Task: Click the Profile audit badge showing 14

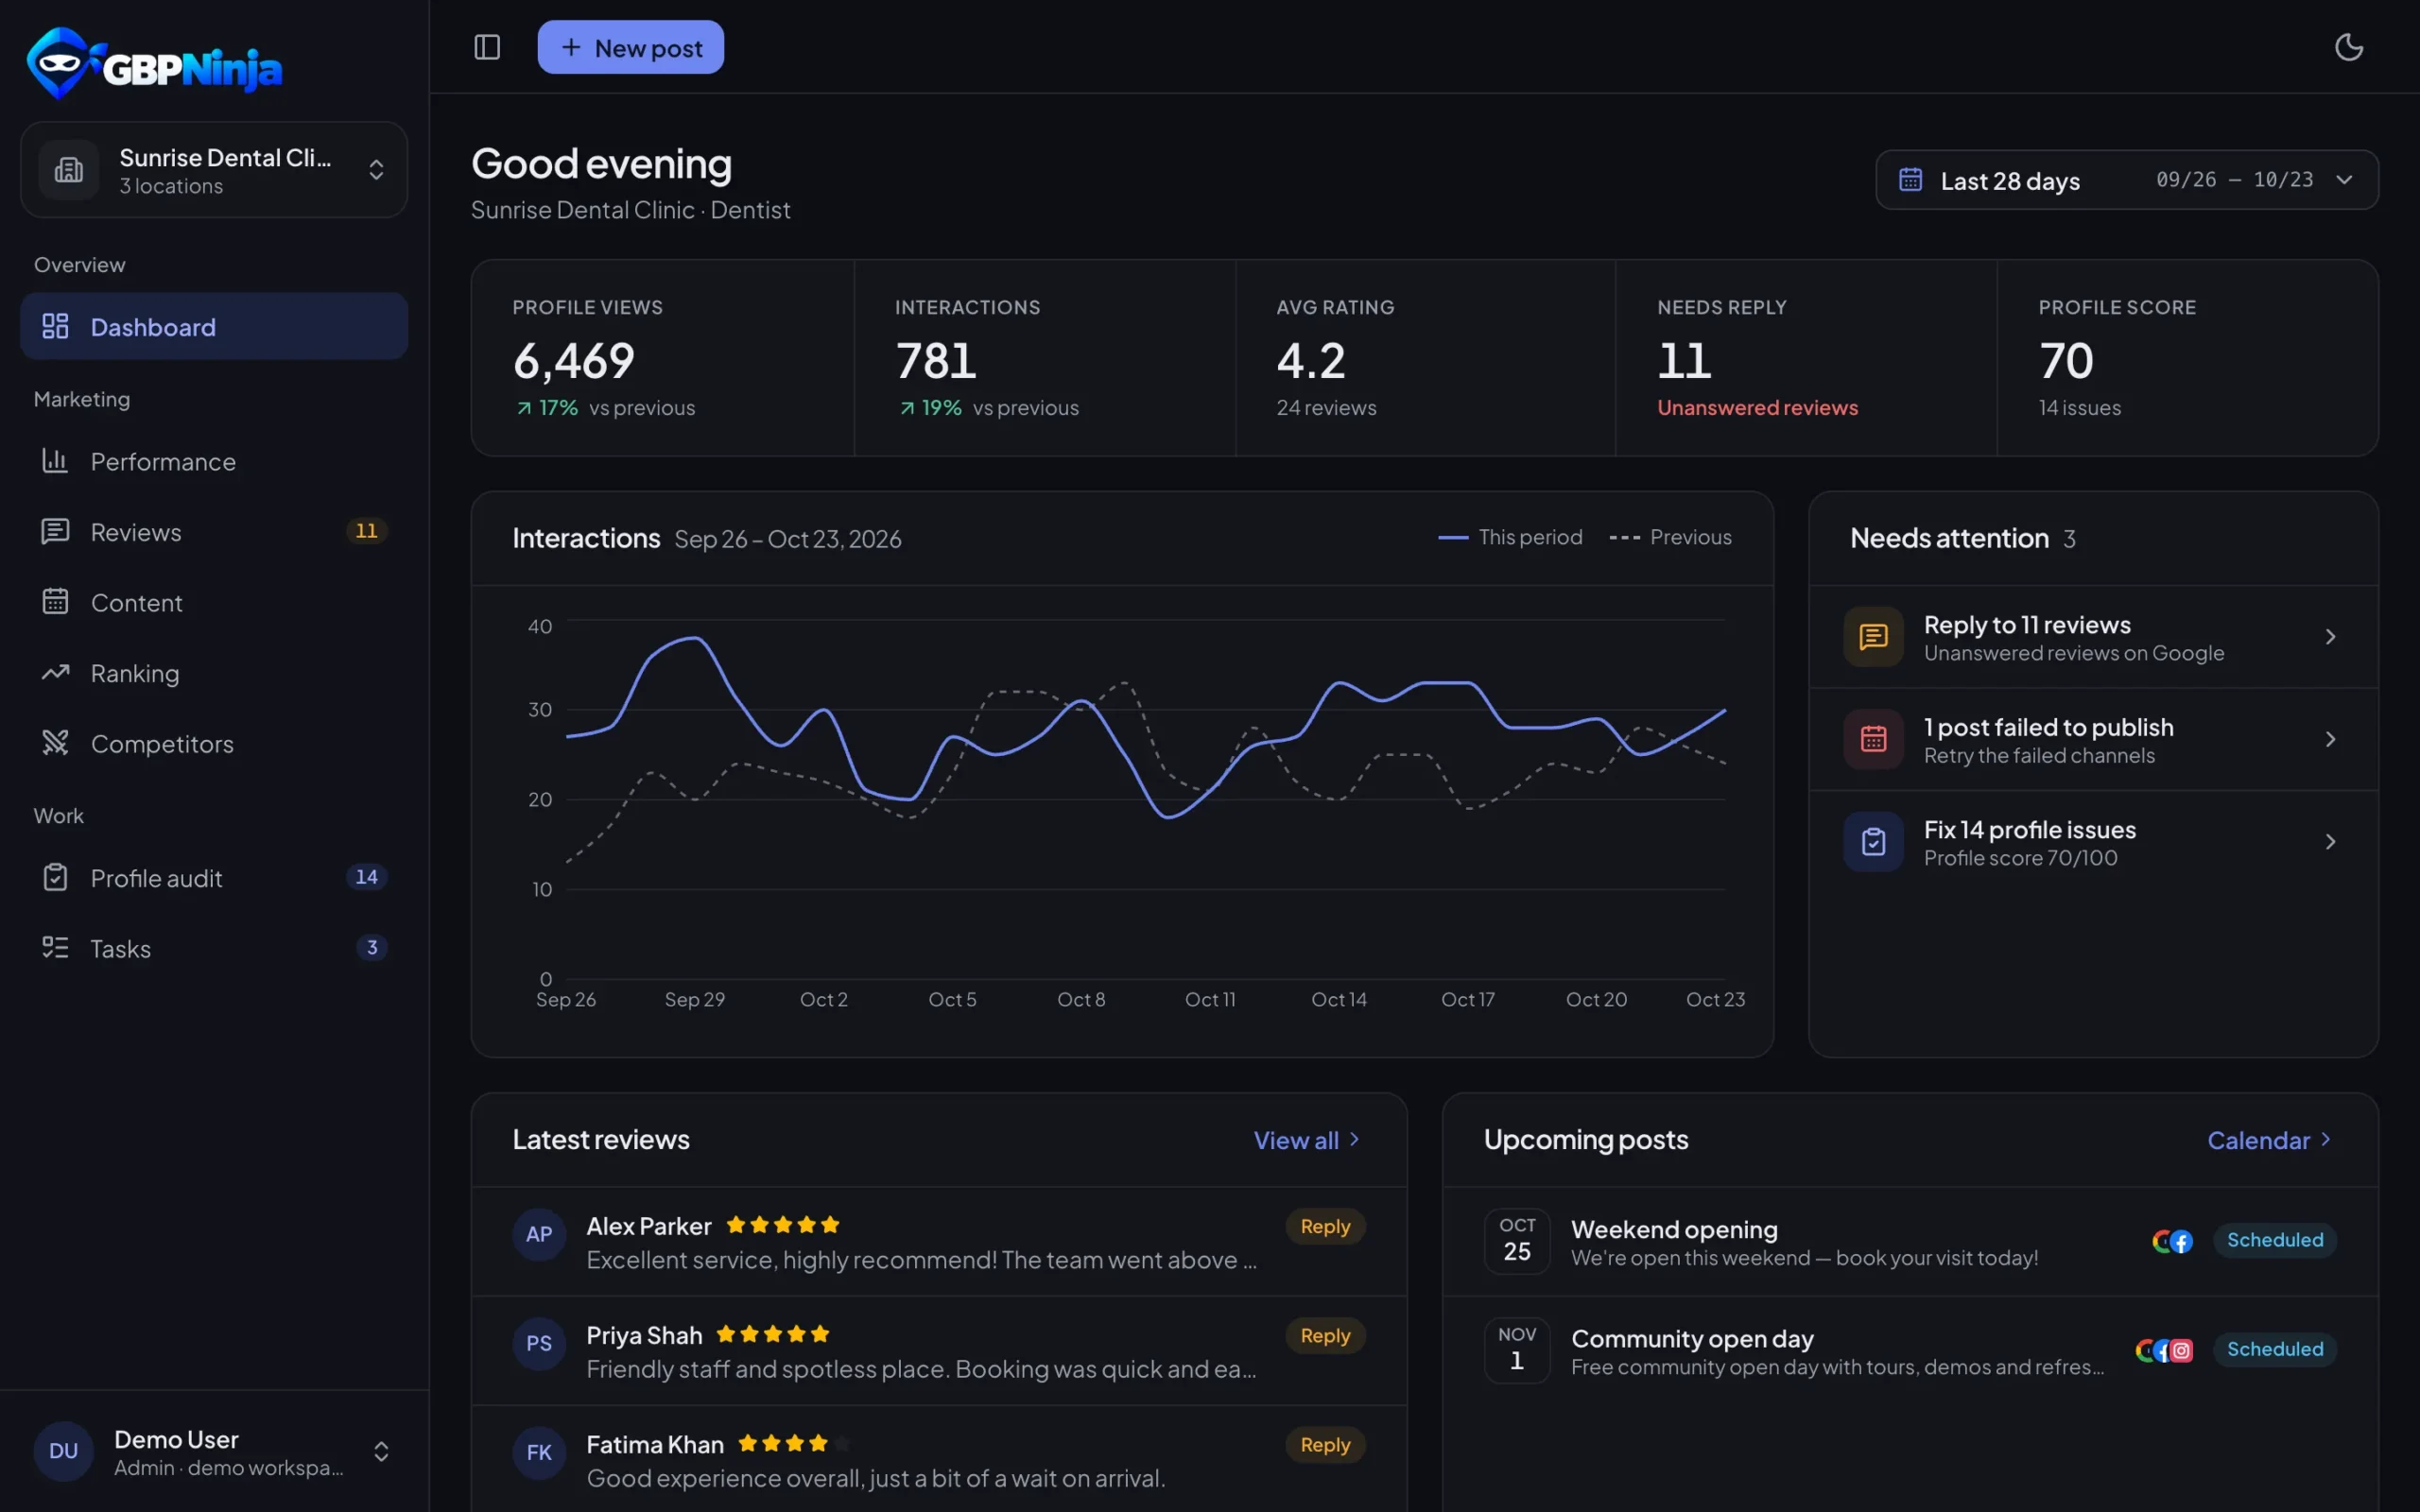Action: [367, 877]
